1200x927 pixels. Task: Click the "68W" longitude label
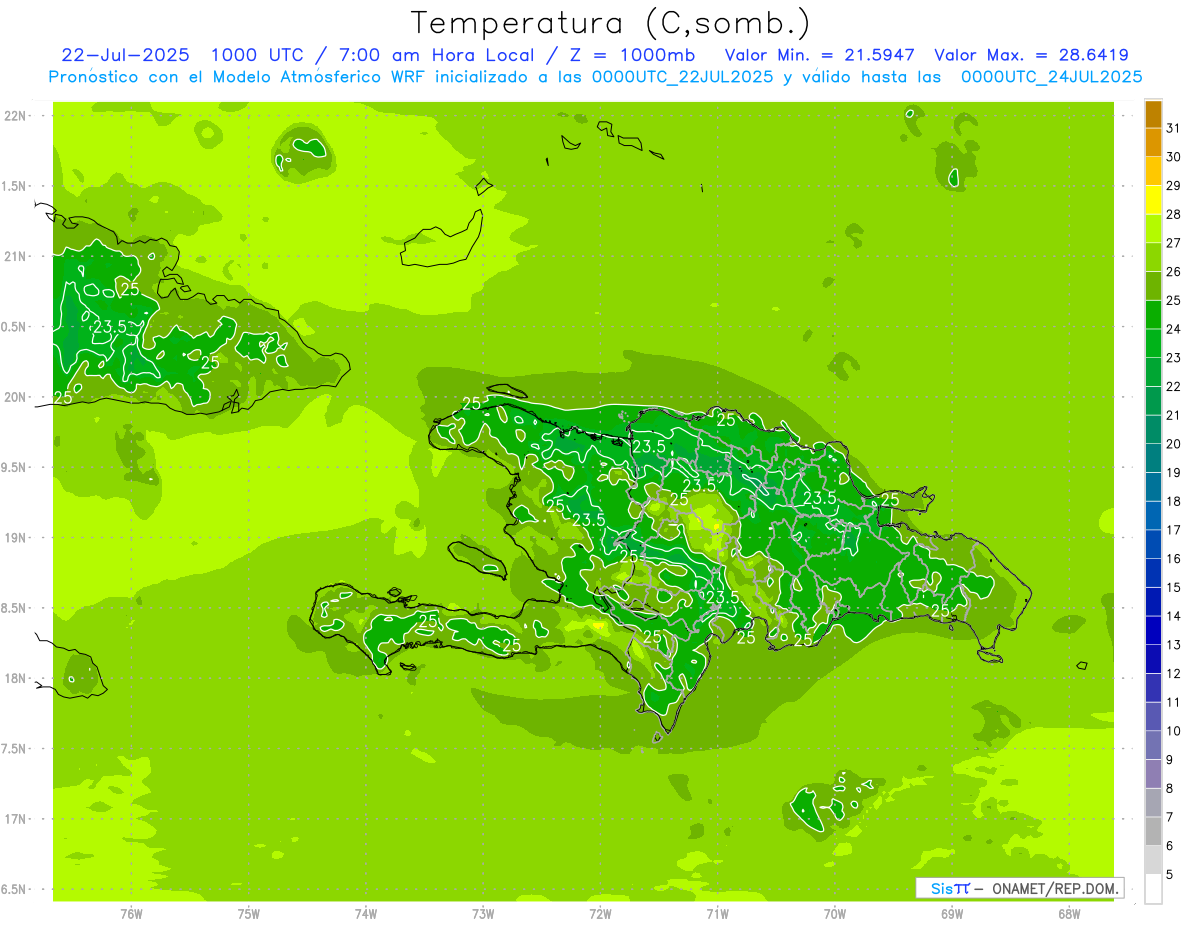(x=1068, y=914)
